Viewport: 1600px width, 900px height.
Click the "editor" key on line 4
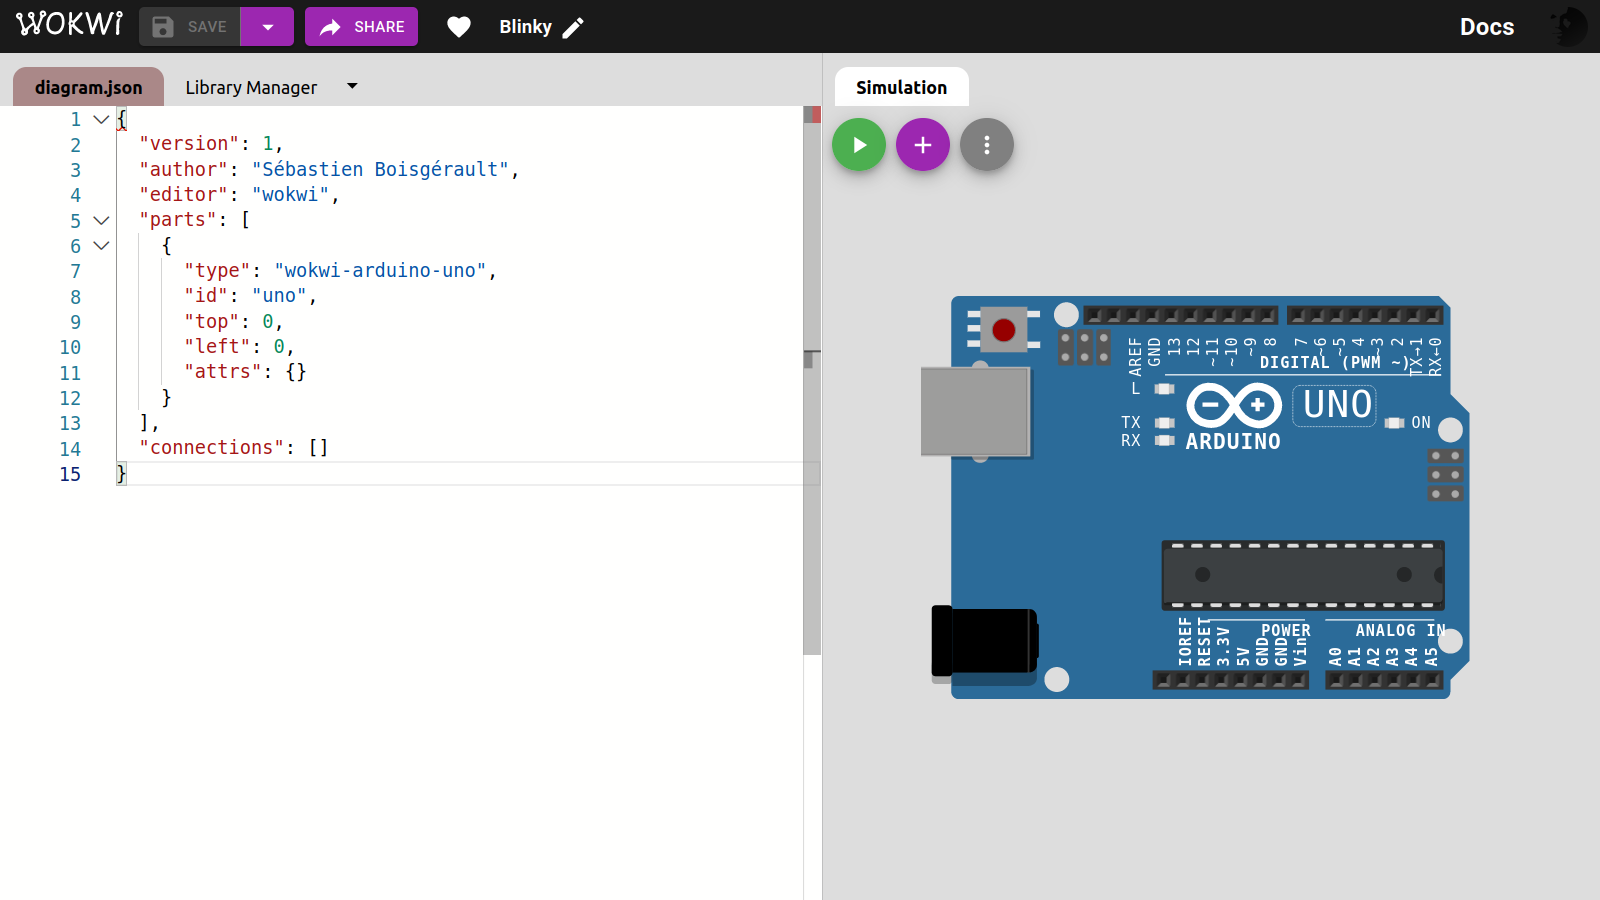click(184, 194)
